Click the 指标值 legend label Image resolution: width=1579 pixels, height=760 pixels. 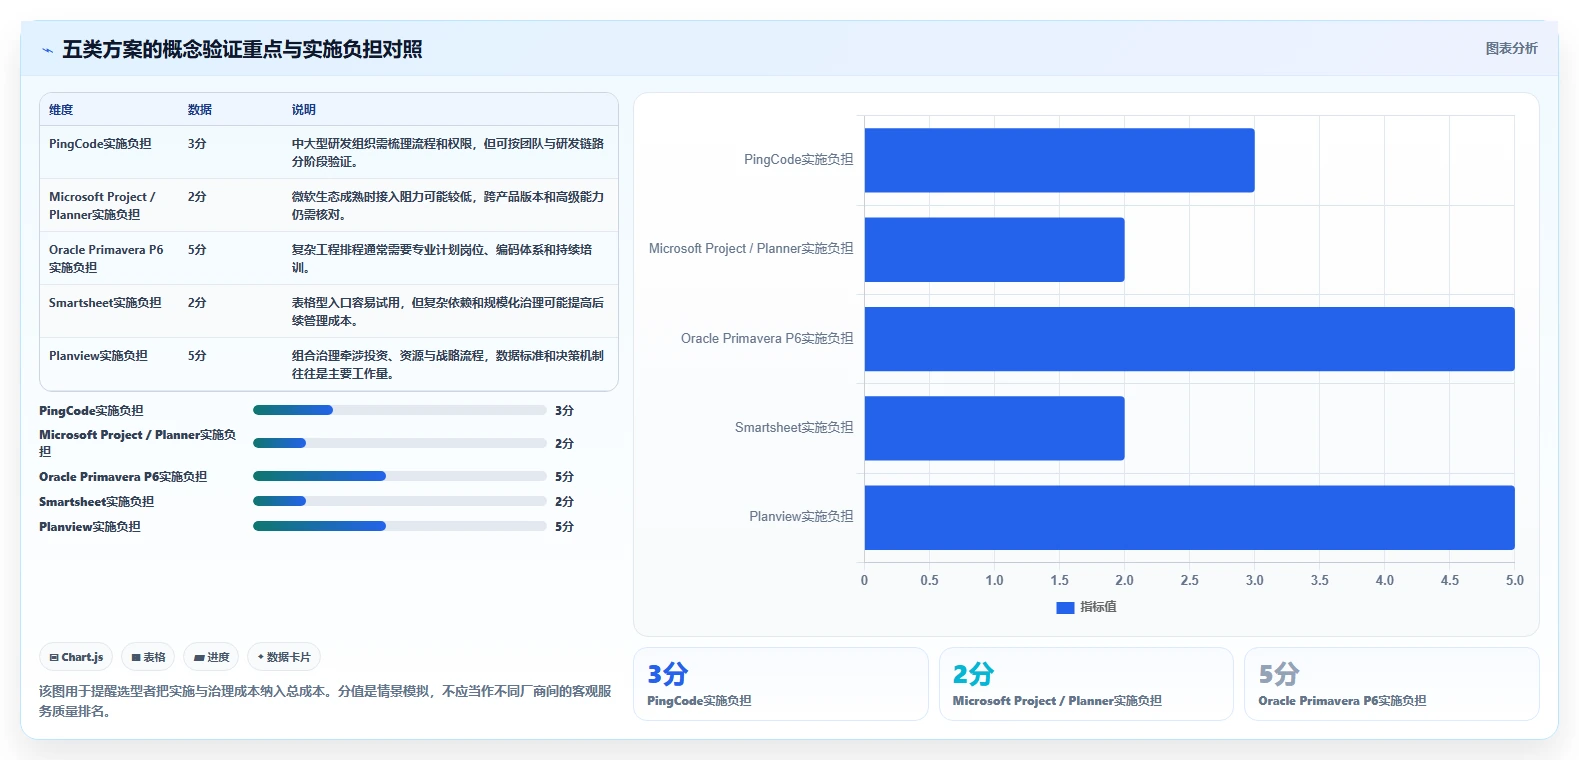[1098, 607]
